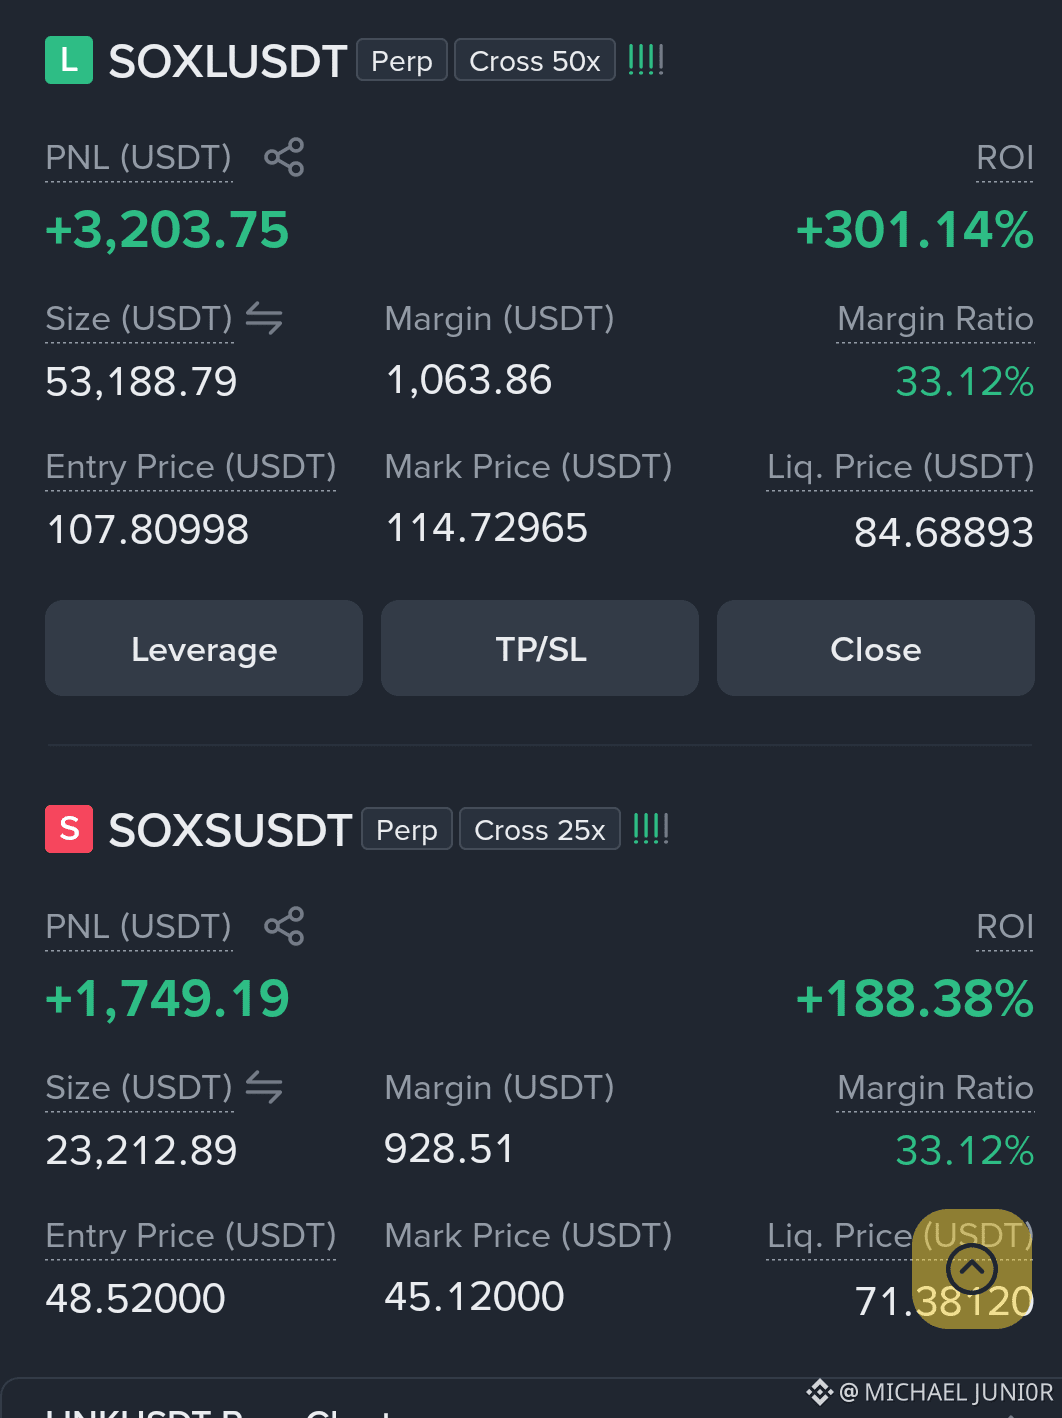
Task: Swap size unit for SOXLUSDT position
Action: (x=264, y=318)
